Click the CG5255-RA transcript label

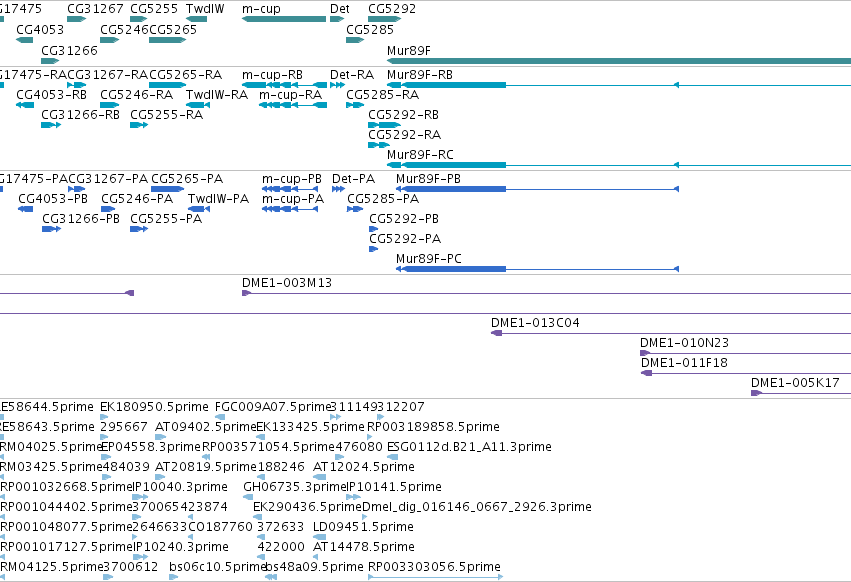[167, 115]
